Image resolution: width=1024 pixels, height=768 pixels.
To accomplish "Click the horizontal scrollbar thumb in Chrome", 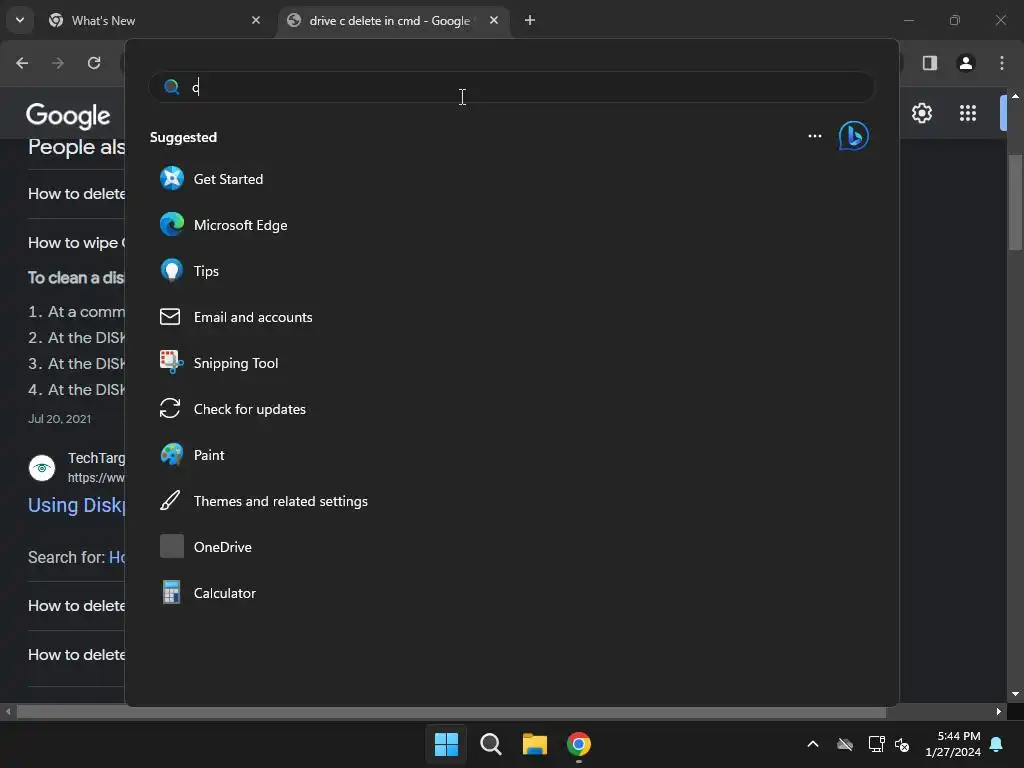I will (451, 712).
